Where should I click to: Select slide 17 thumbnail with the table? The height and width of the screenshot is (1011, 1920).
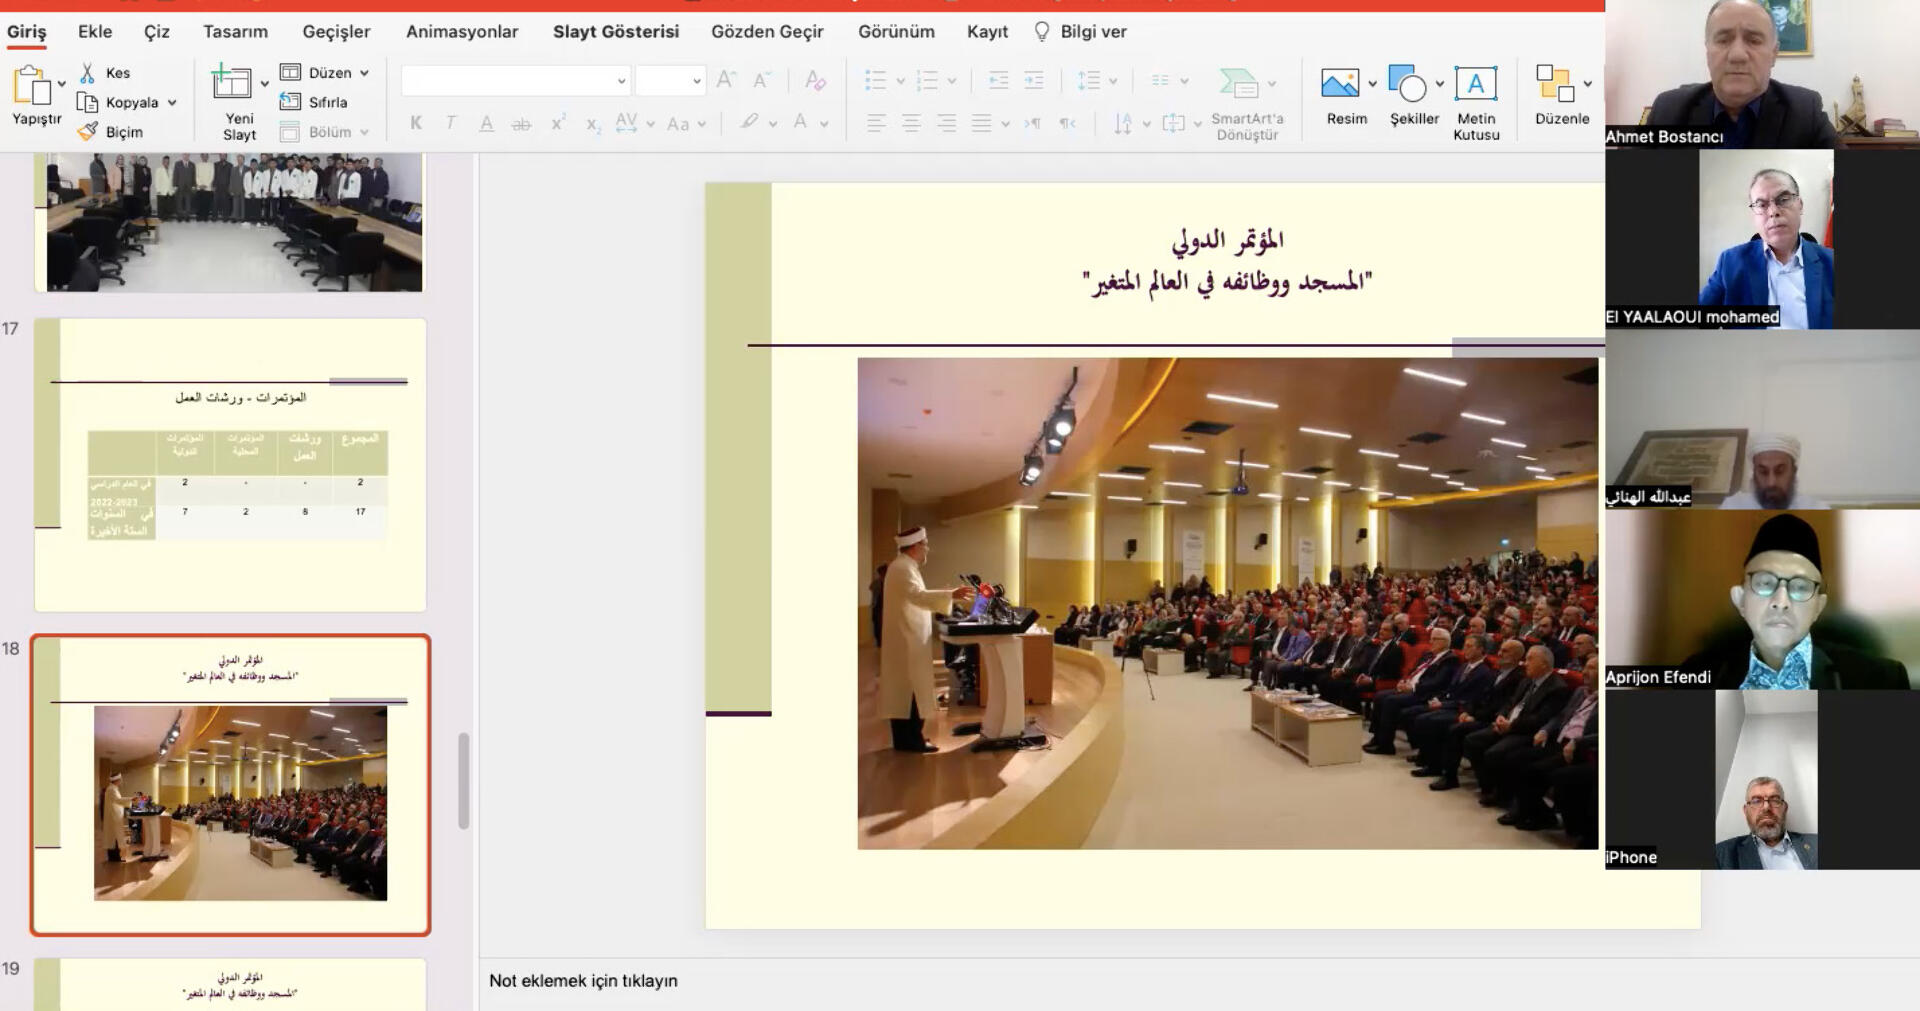click(230, 465)
